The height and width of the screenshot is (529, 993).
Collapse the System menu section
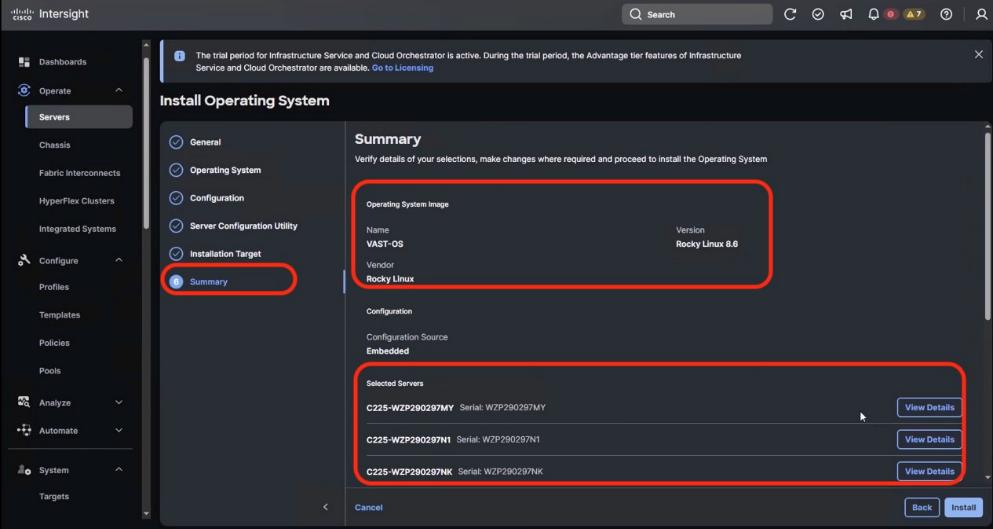coord(119,469)
